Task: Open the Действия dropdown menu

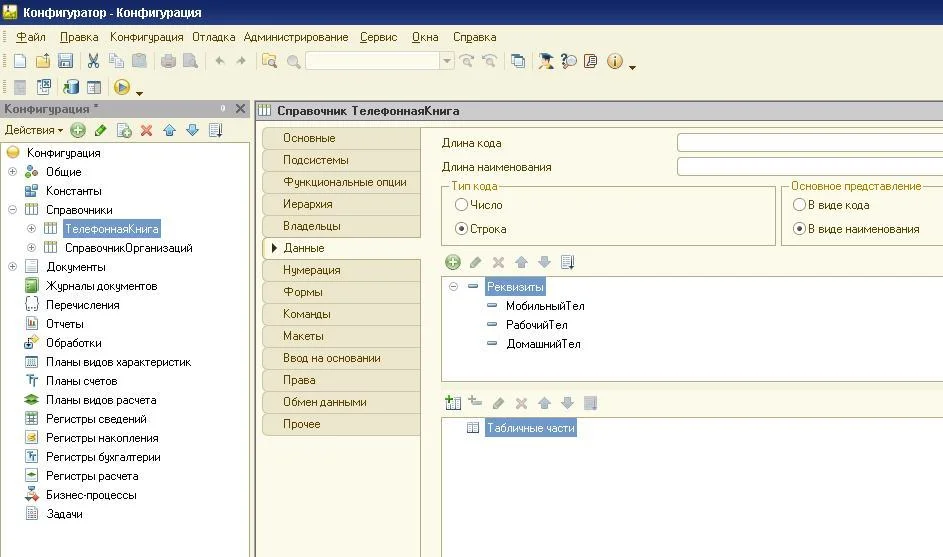Action: click(x=33, y=130)
